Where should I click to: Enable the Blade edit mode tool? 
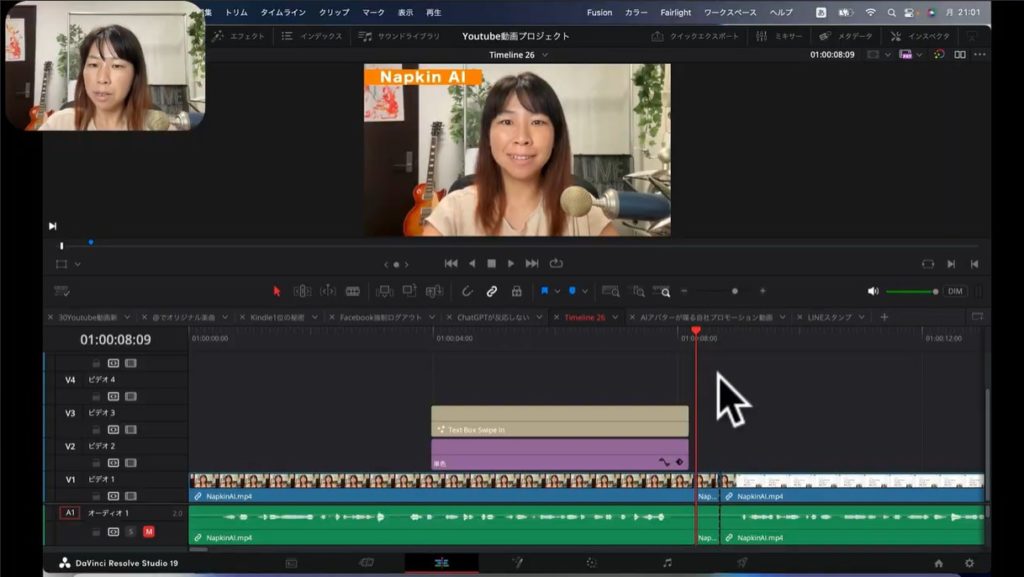click(352, 291)
